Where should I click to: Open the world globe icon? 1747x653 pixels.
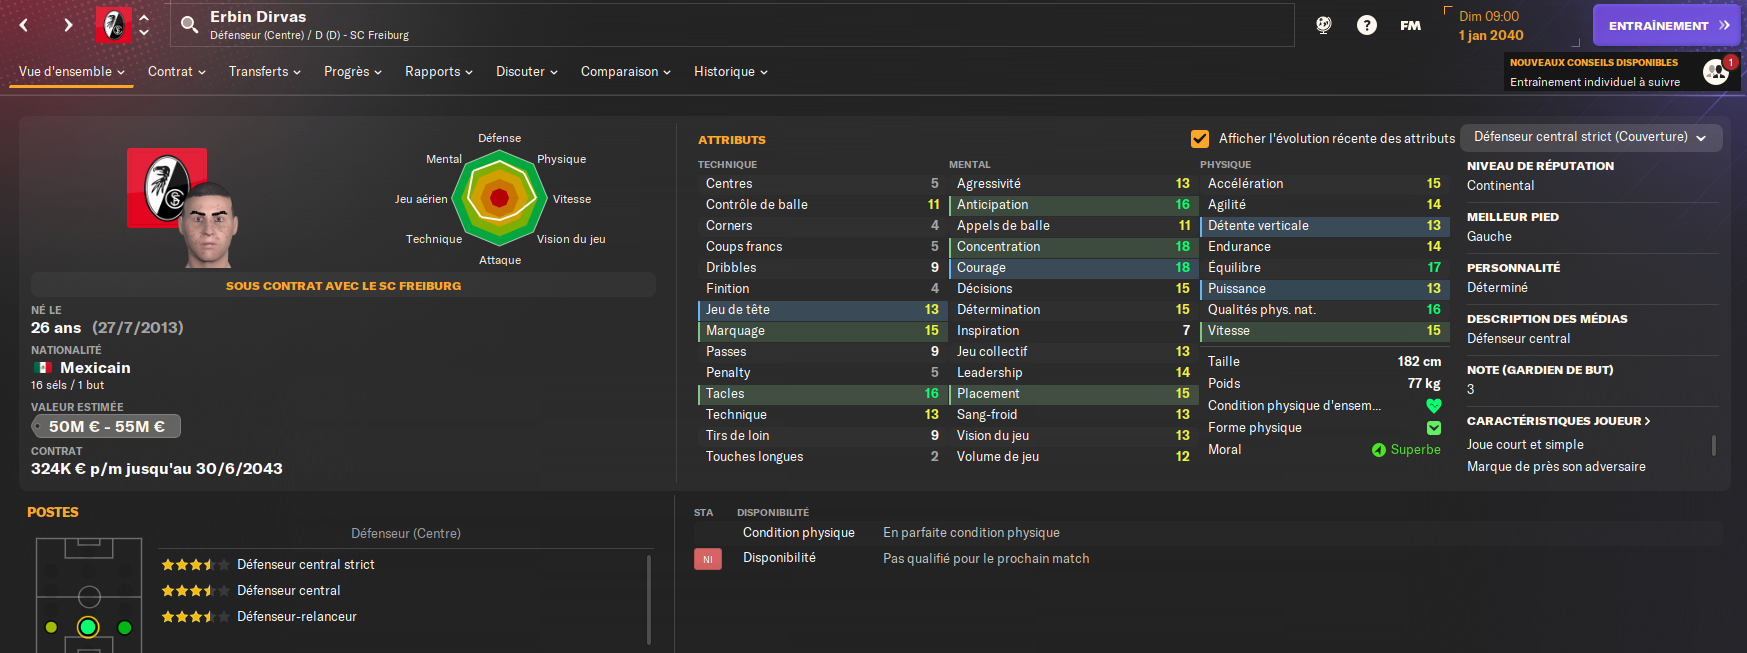[1323, 25]
